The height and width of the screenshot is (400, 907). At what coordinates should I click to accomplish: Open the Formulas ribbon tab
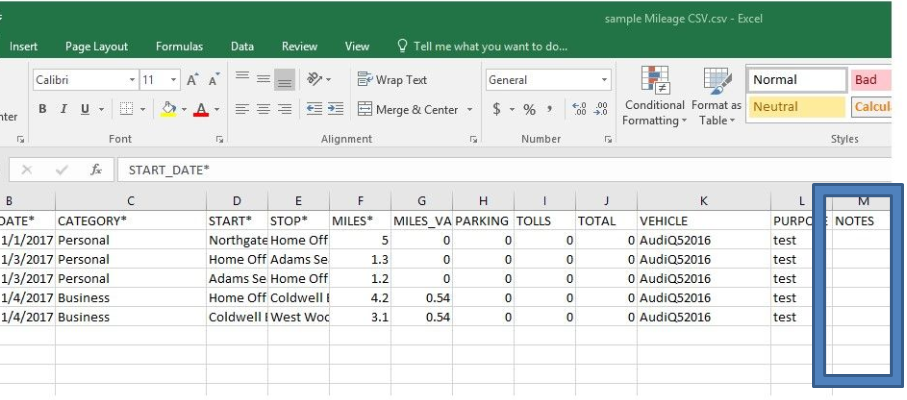tap(178, 46)
